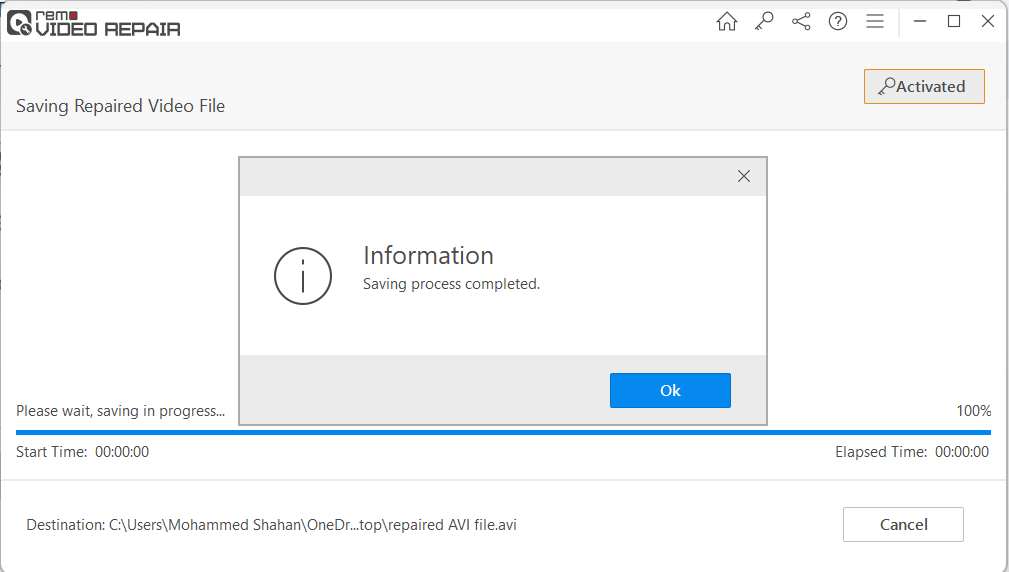Image resolution: width=1009 pixels, height=572 pixels.
Task: Click the Remo Video Repair logo
Action: click(94, 22)
